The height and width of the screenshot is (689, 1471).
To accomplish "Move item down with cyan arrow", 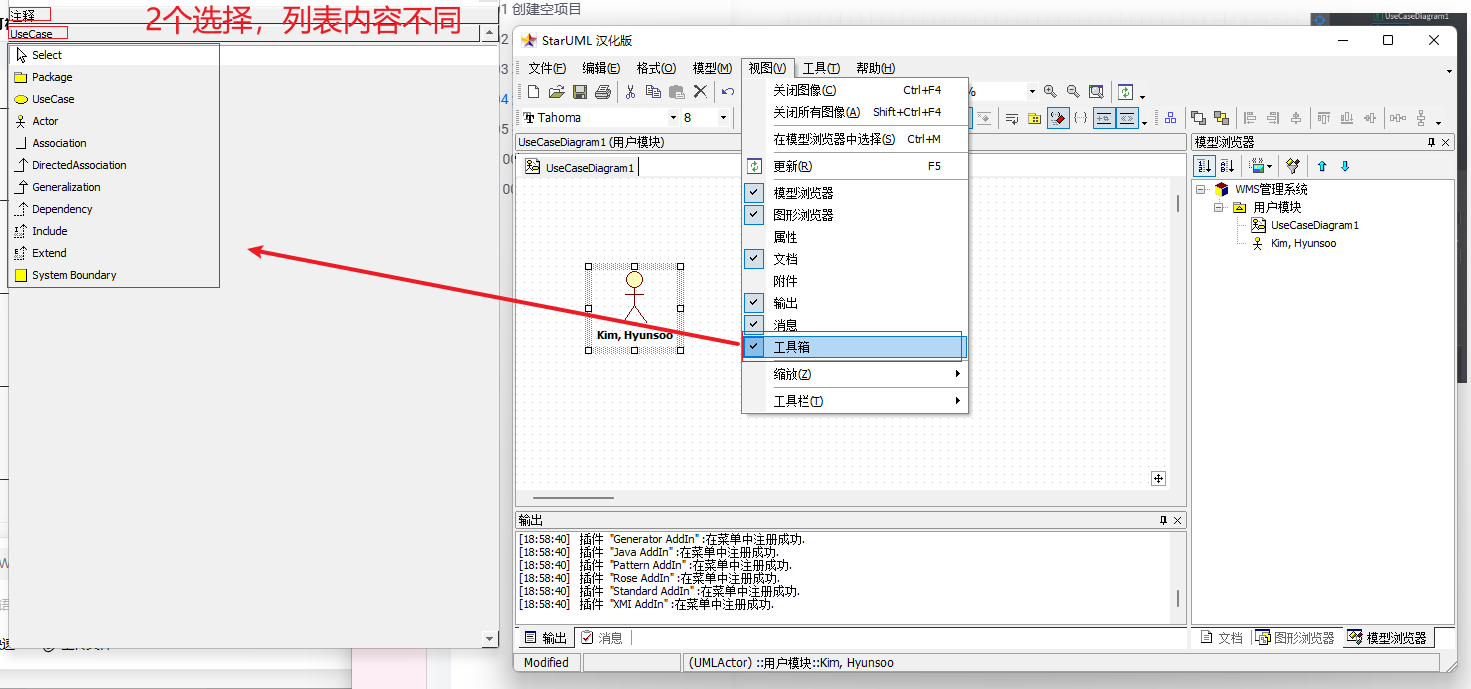I will coord(1345,166).
